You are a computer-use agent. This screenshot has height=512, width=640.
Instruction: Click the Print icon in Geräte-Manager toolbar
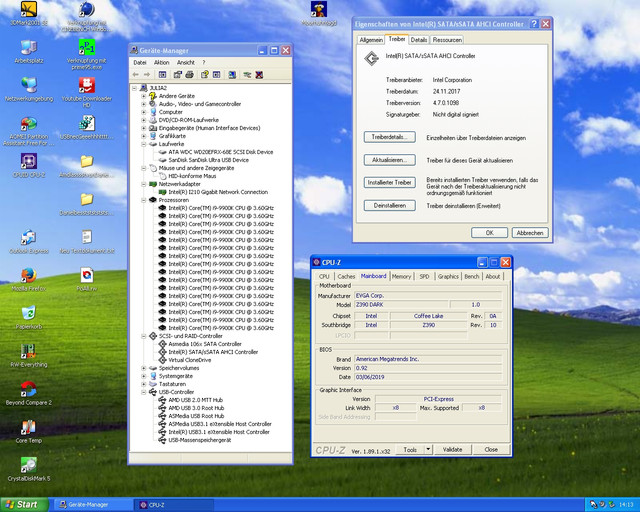[x=189, y=74]
